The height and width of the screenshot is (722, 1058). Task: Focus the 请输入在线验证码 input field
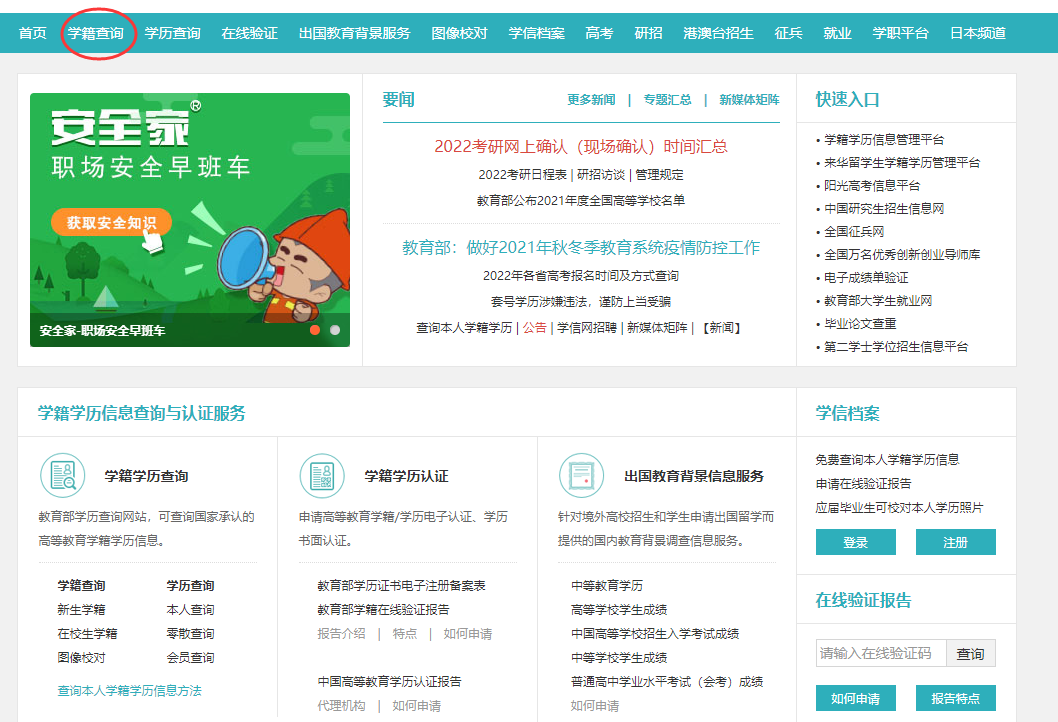881,653
